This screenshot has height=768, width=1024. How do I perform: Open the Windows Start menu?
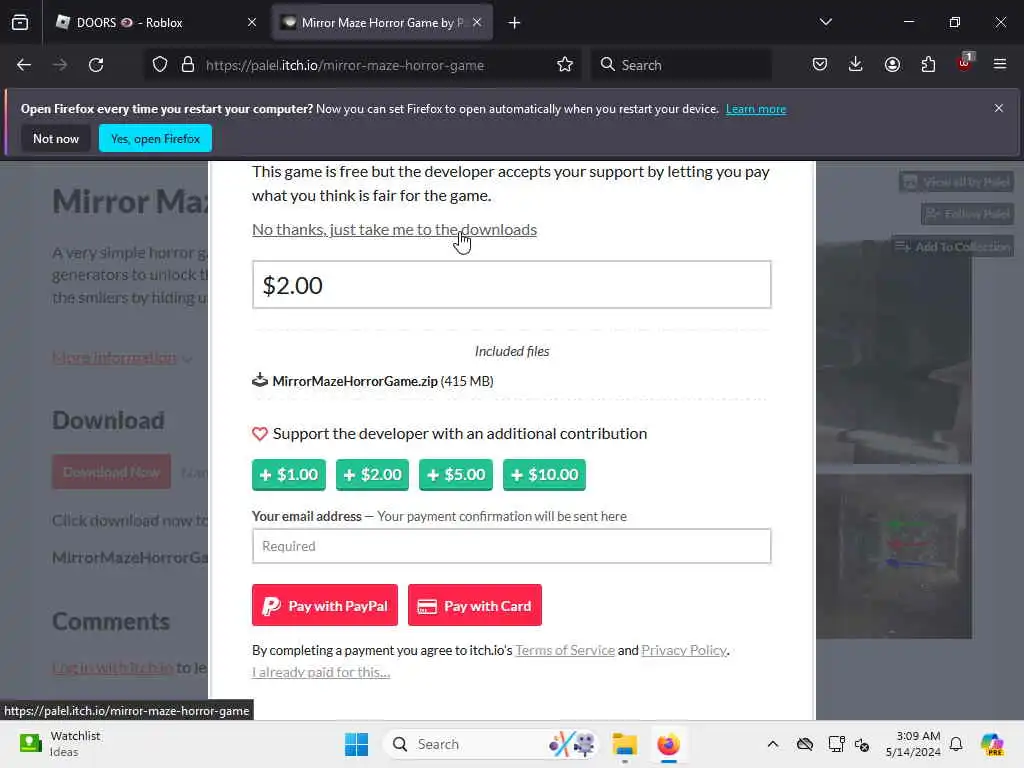point(357,744)
